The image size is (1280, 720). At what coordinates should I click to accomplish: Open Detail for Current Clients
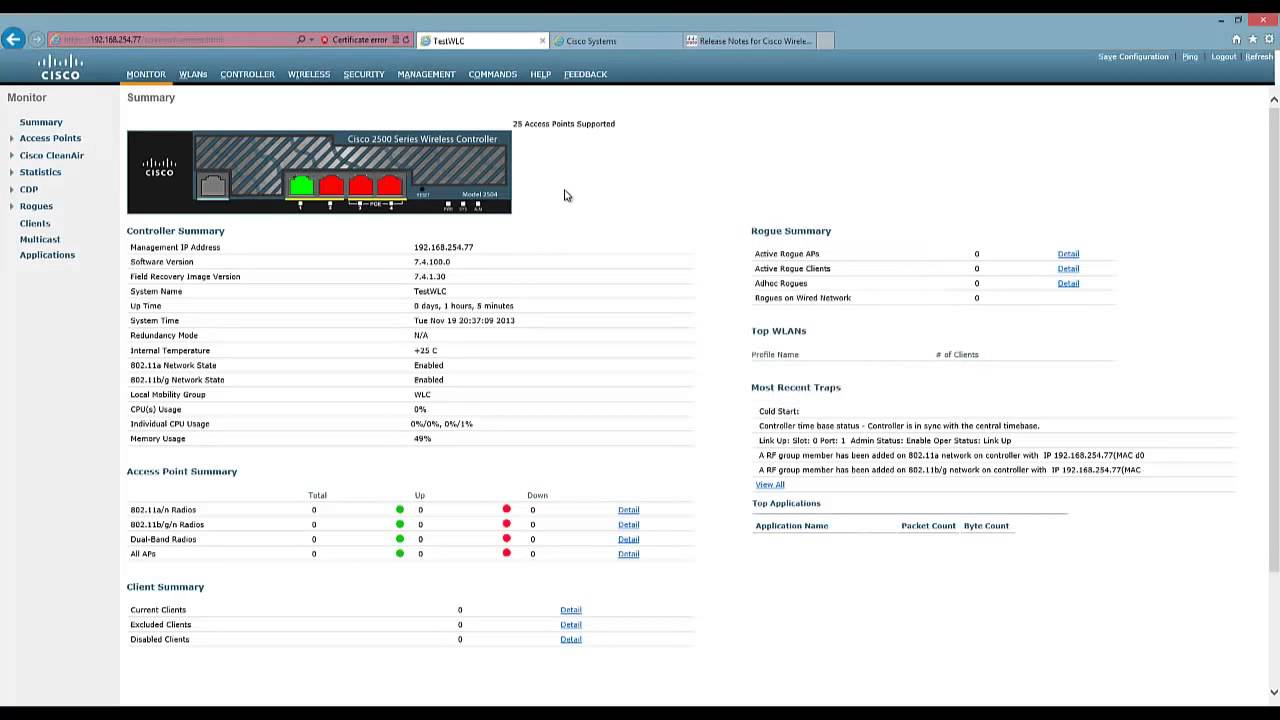click(x=571, y=610)
